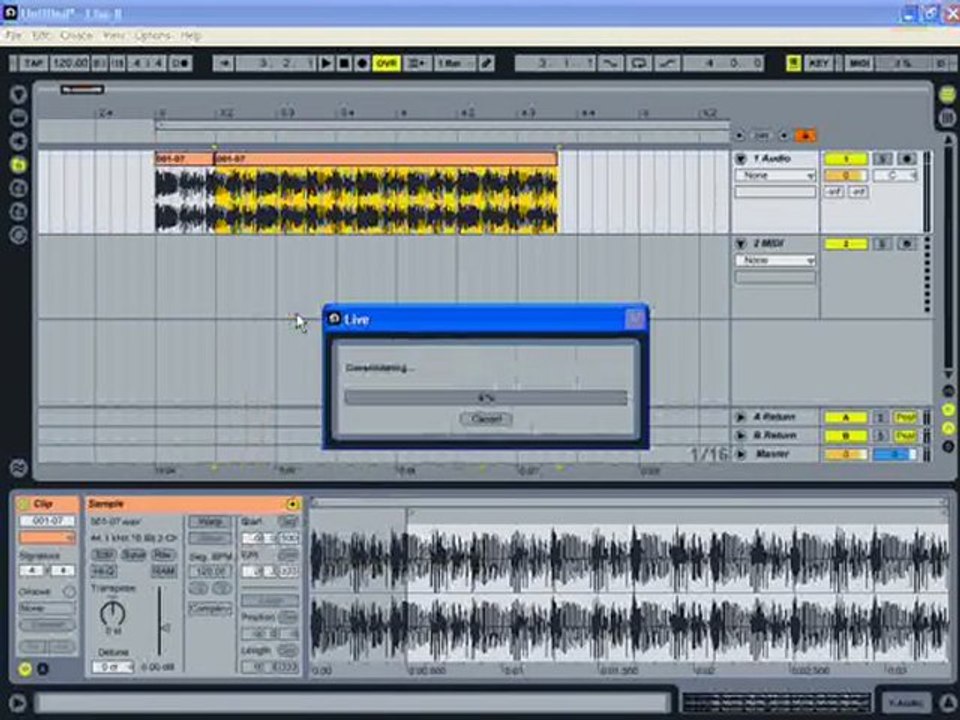Open the Live Device Browser icon

tap(18, 117)
